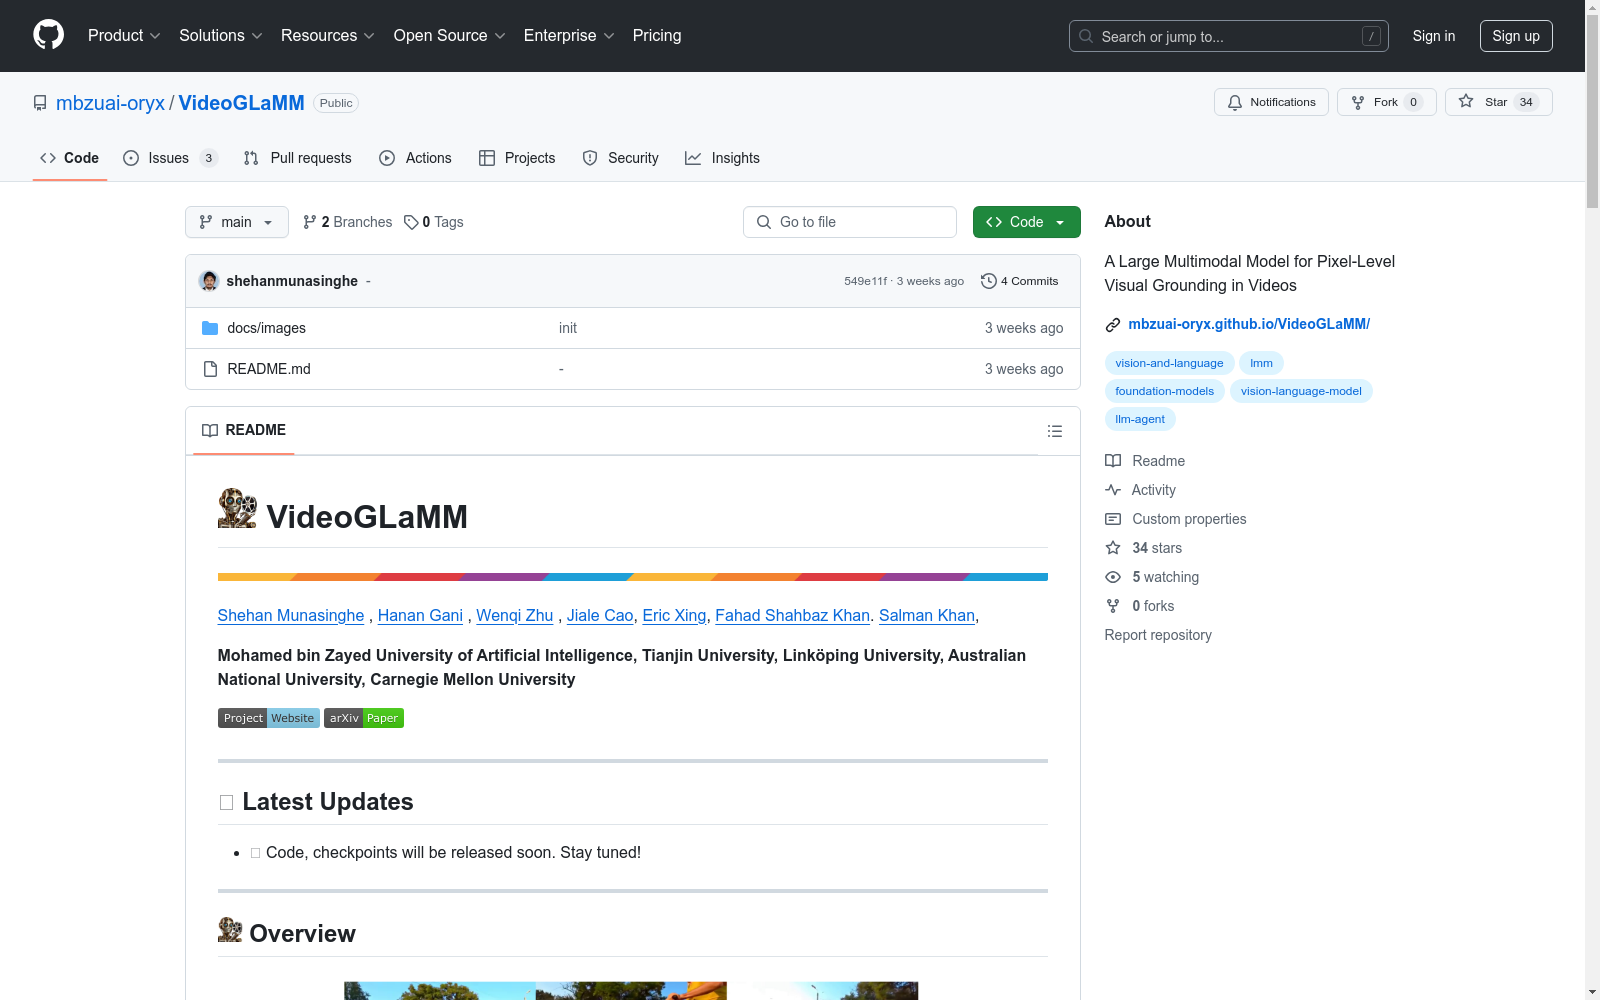1600x1000 pixels.
Task: Star the VideoGLaMM repository
Action: pyautogui.click(x=1498, y=102)
